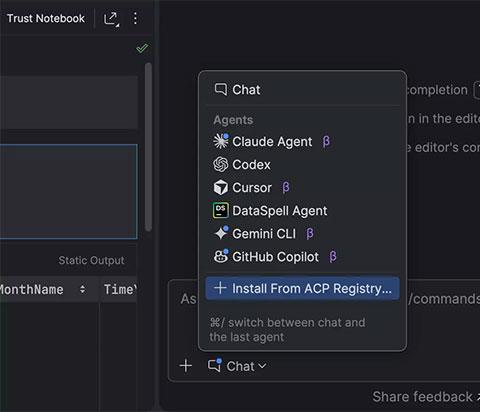Click the DataSpell Agent DS icon
The image size is (480, 412).
pos(221,210)
